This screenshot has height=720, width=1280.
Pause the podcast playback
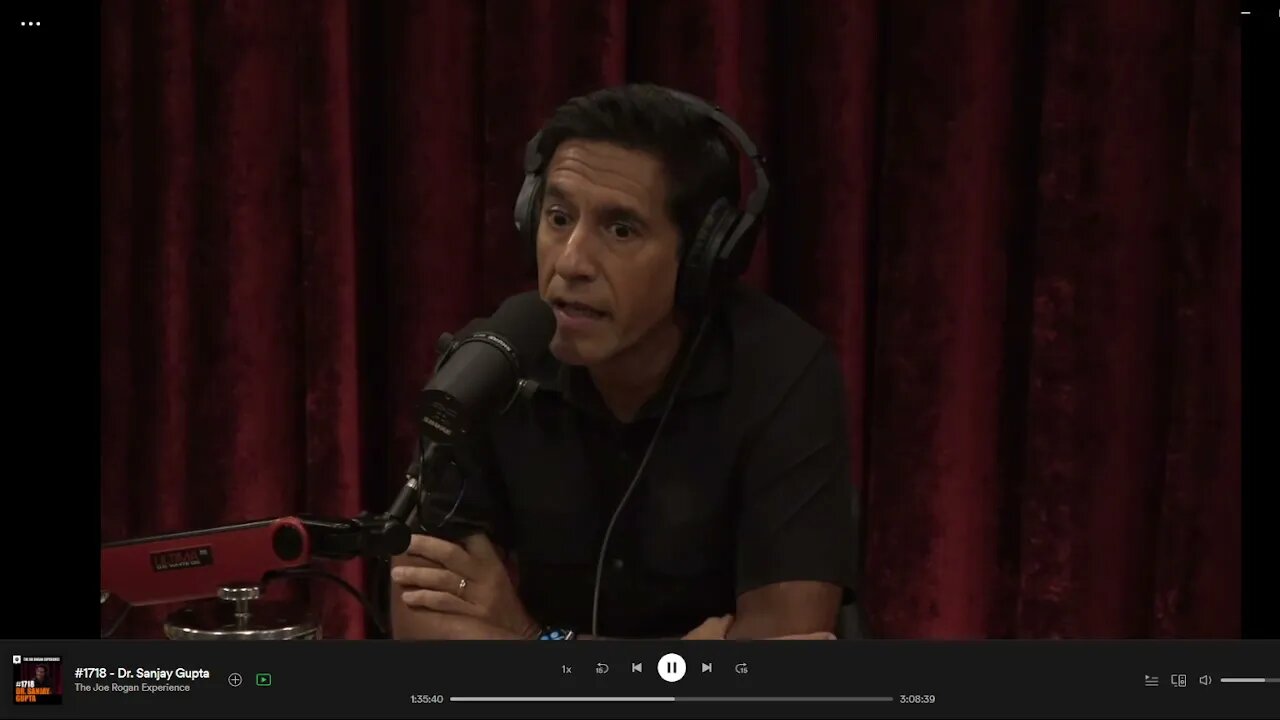pos(672,668)
